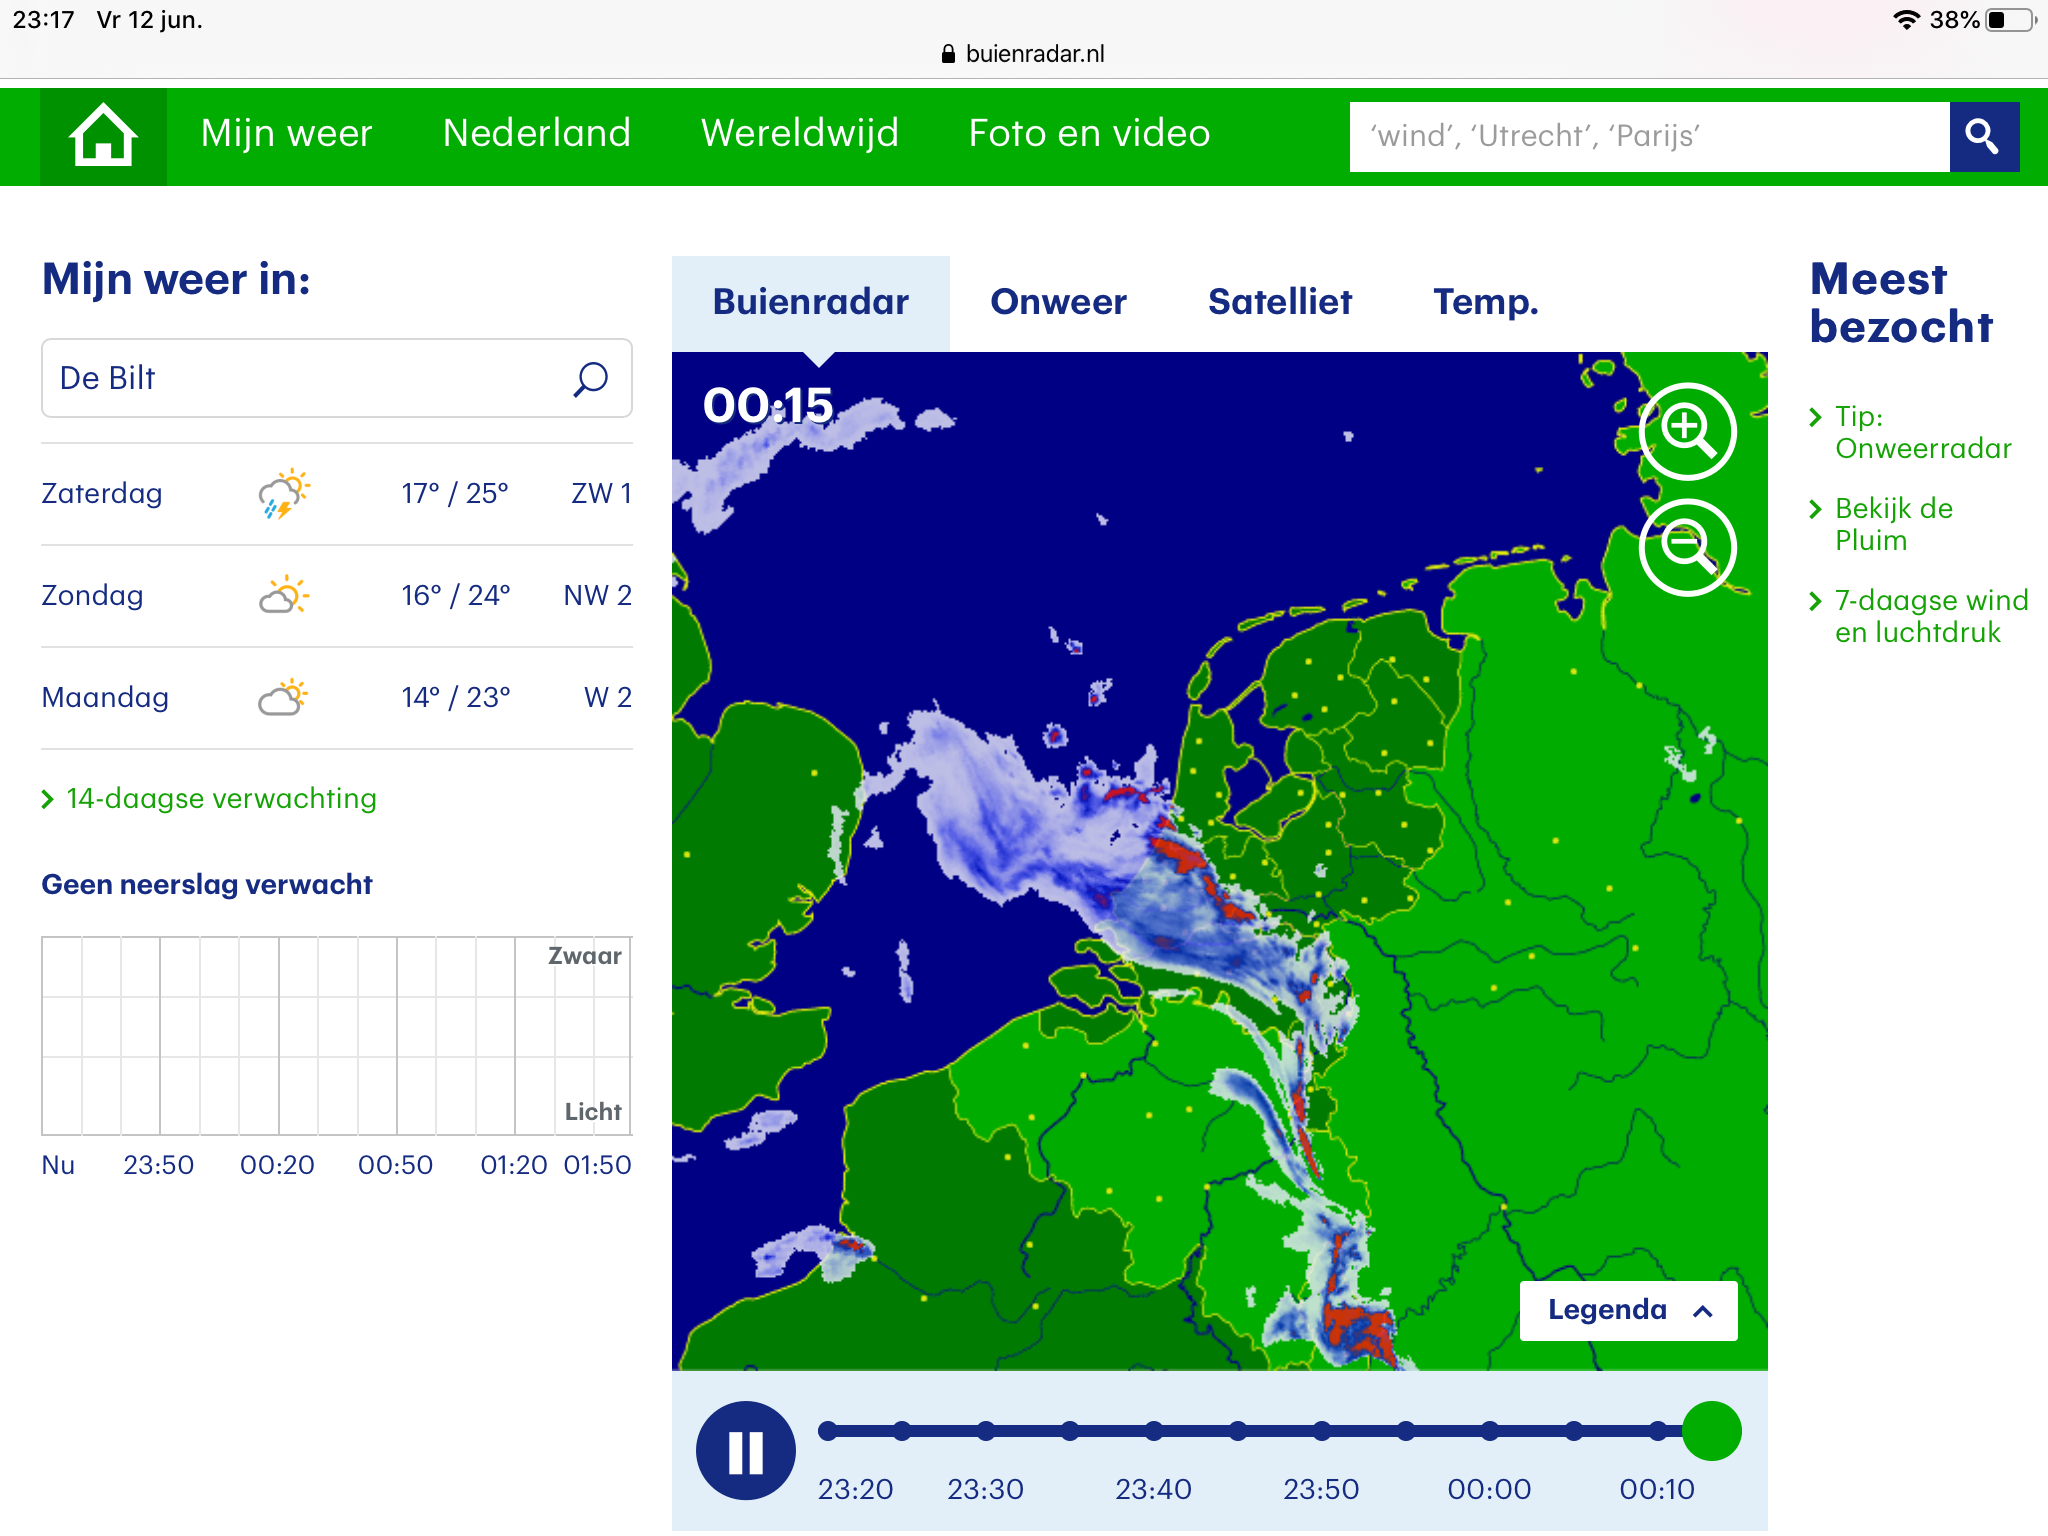
Task: Tap the Wi-Fi icon in status bar
Action: (1907, 20)
